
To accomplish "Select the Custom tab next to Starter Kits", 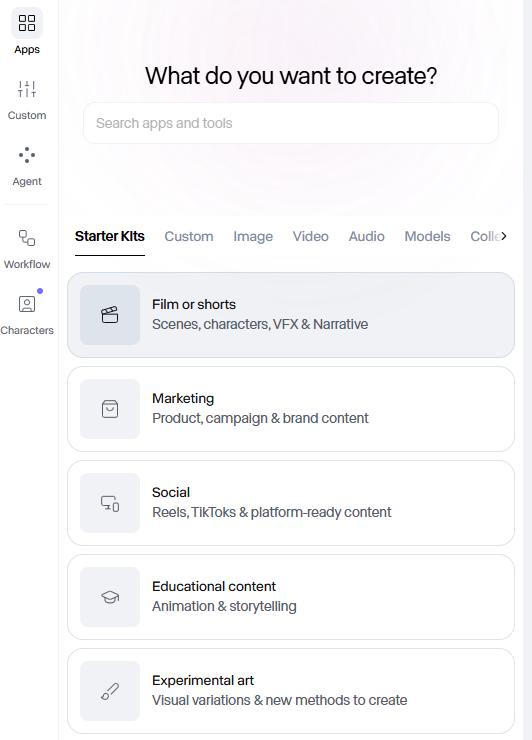I will [x=189, y=236].
